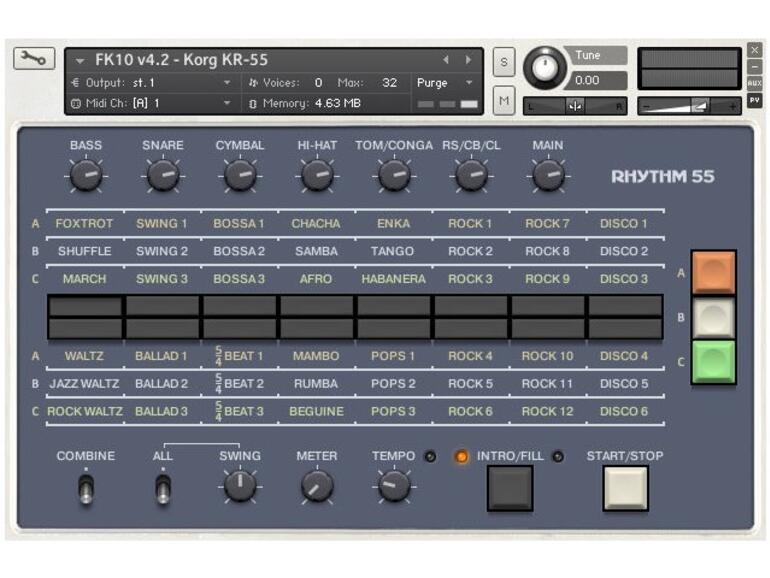Viewport: 770px width, 578px height.
Task: Click the RS/CB/CL level knob
Action: 471,175
